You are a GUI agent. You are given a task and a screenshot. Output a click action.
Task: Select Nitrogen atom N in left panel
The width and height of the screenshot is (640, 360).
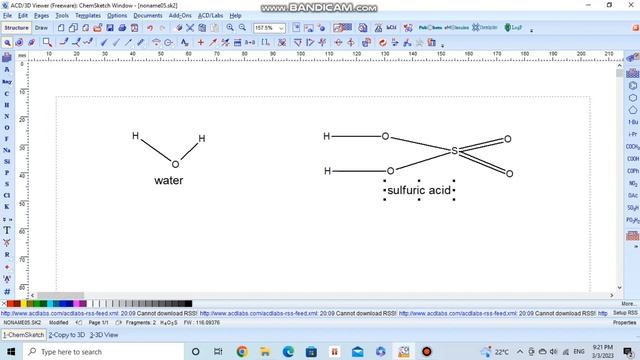pos(7,116)
